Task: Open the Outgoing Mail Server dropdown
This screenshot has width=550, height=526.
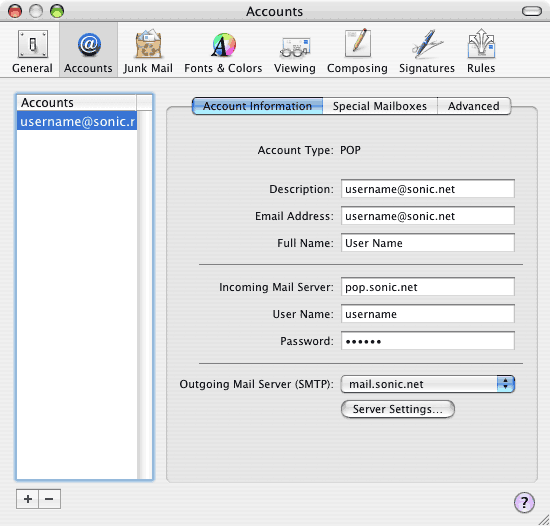Action: (x=428, y=384)
